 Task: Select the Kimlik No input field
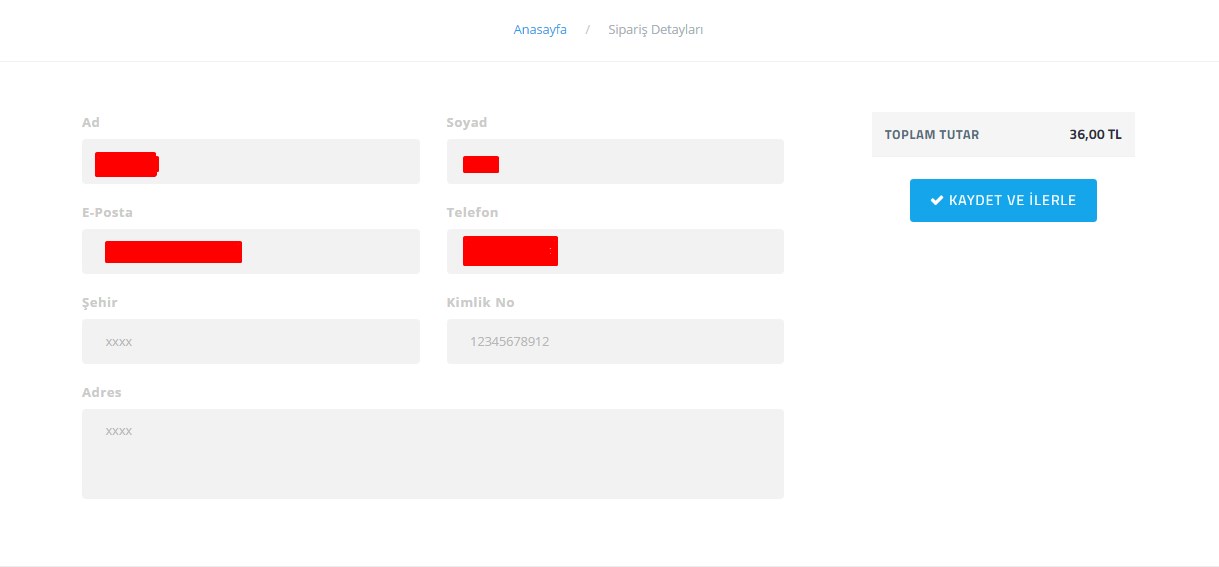click(x=615, y=341)
